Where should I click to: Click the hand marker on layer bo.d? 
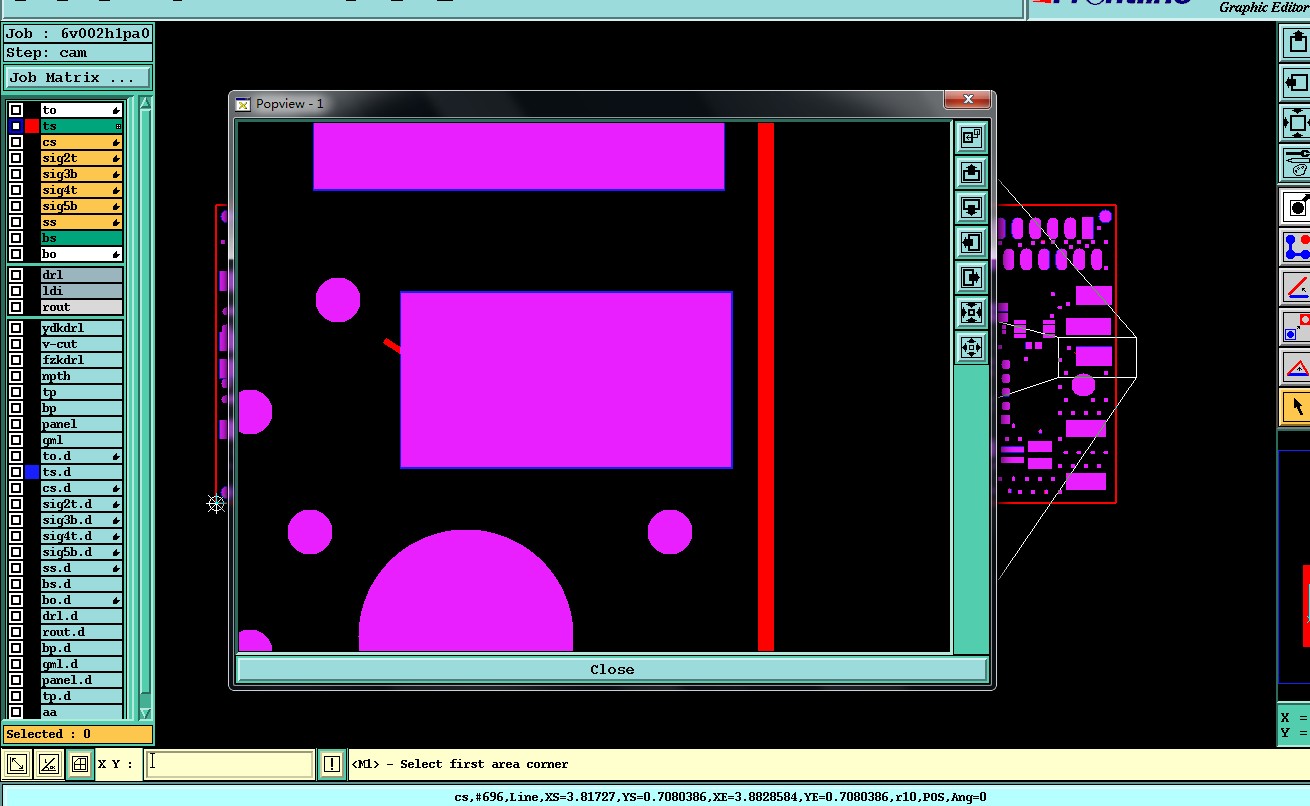pos(117,600)
